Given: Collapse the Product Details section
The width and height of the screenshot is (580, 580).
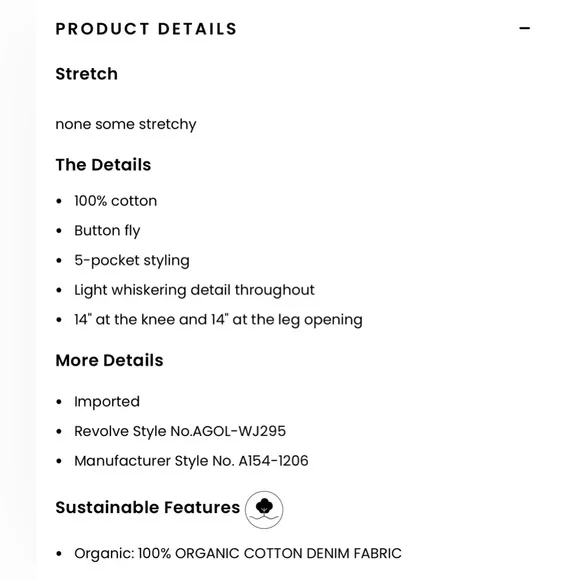Looking at the screenshot, I should point(524,28).
